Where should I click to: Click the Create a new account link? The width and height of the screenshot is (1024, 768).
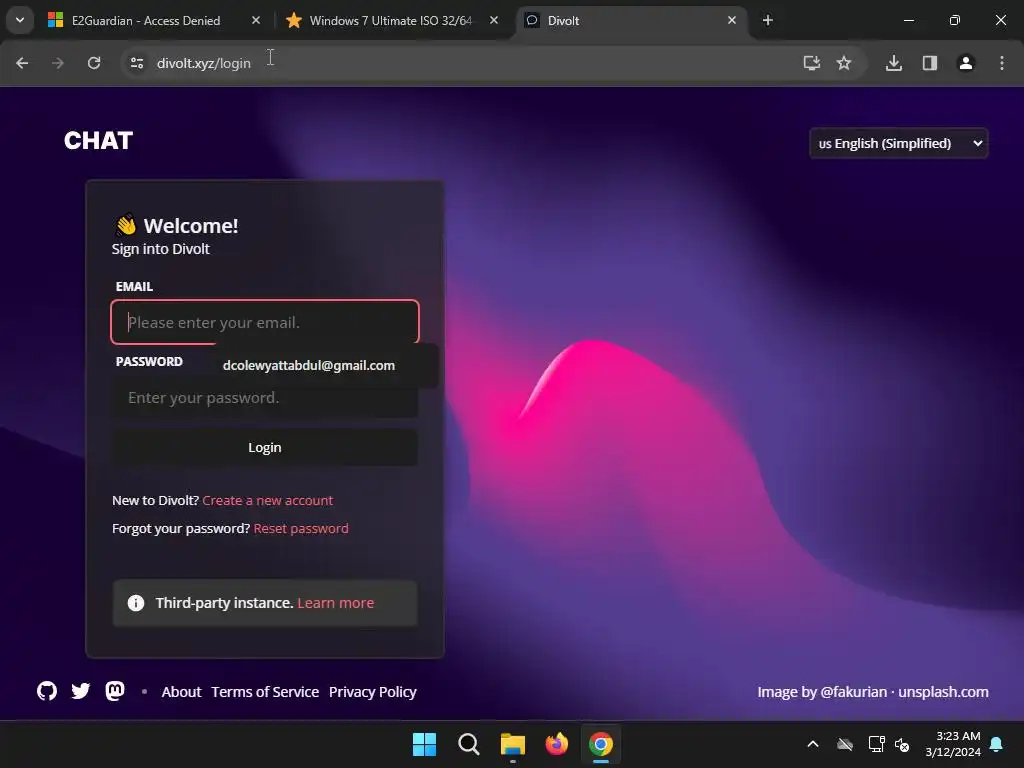point(268,500)
